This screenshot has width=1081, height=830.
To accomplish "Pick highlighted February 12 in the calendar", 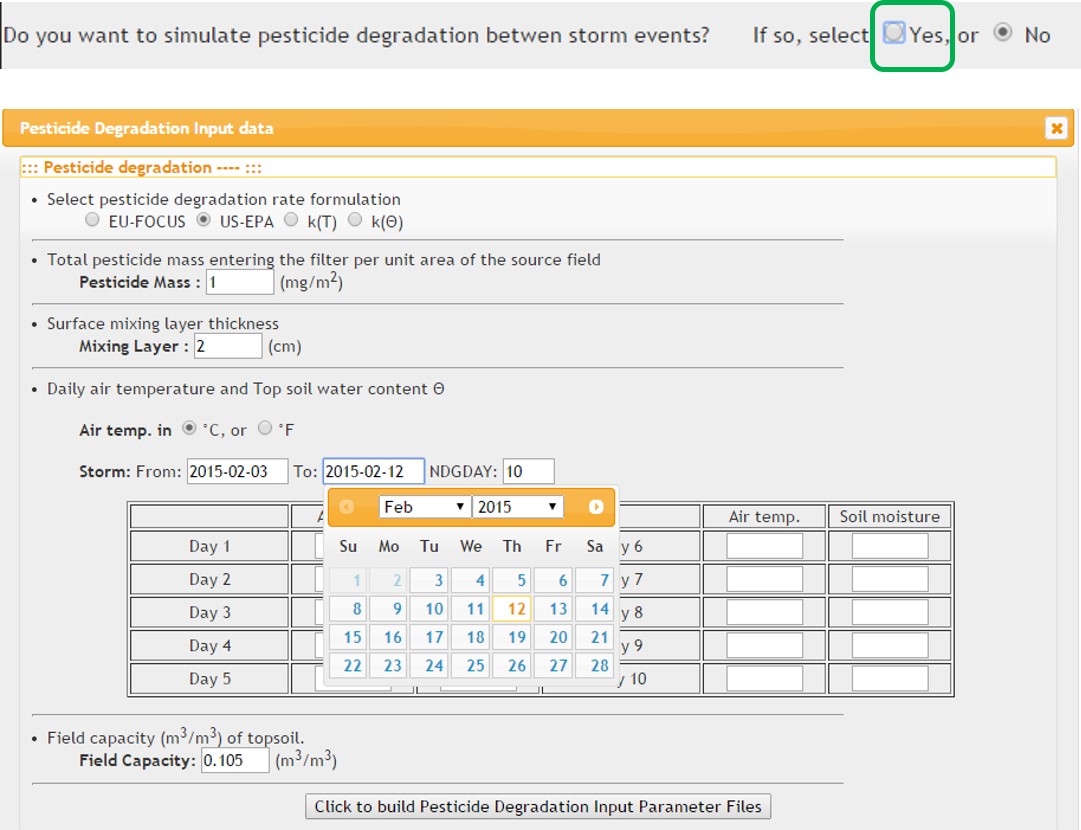I will point(512,609).
